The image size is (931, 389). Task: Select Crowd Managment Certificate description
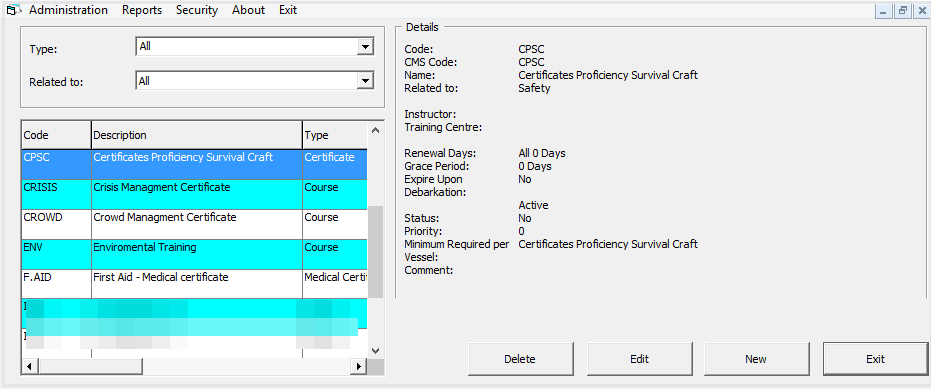click(197, 224)
